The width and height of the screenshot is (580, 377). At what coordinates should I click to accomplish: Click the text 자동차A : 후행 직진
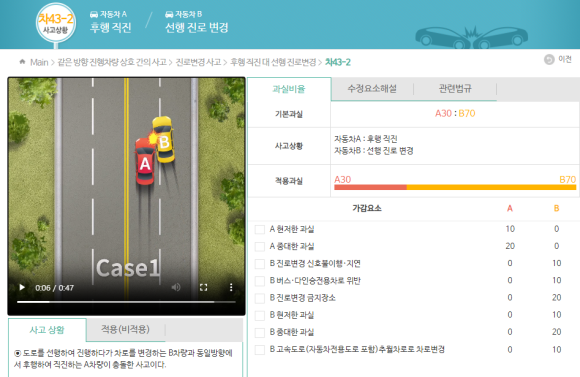pos(366,139)
